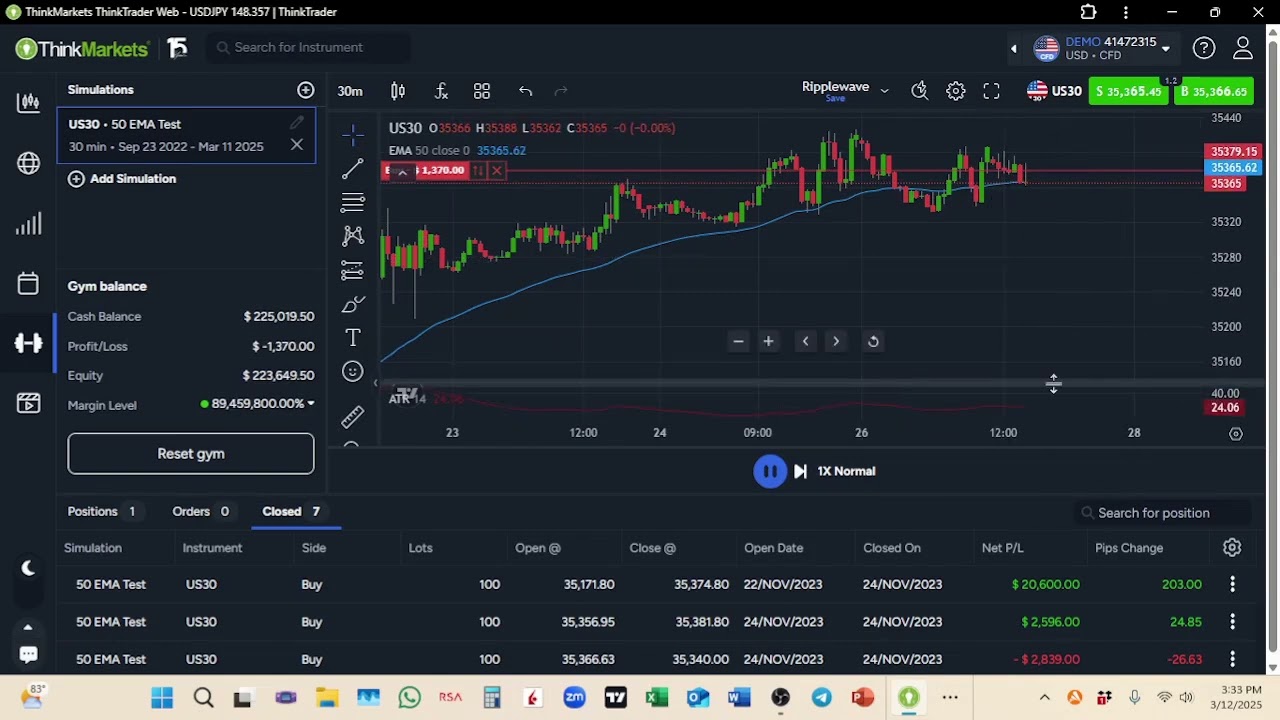Select the forecasting measurement tool
This screenshot has width=1280, height=720.
pos(353,270)
